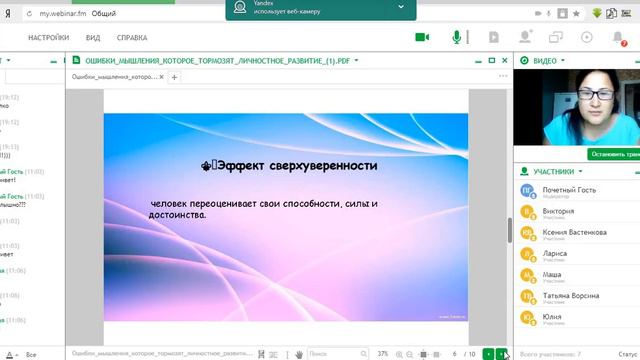This screenshot has width=640, height=360.
Task: Select the hand pan tool in document toolbar
Action: (x=299, y=355)
